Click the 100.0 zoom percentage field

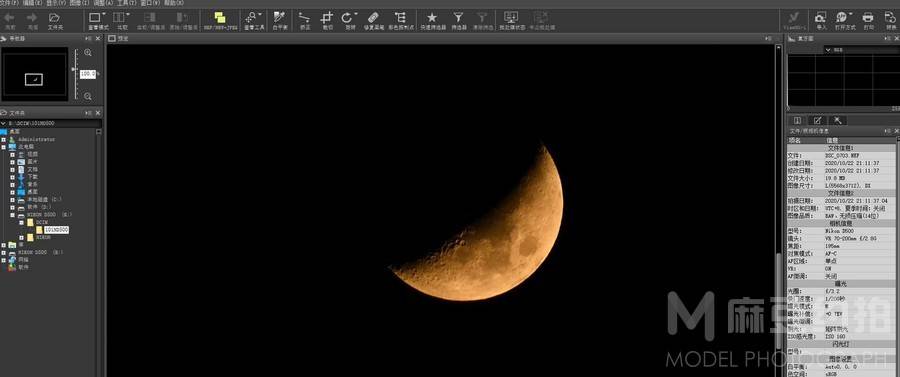[87, 74]
